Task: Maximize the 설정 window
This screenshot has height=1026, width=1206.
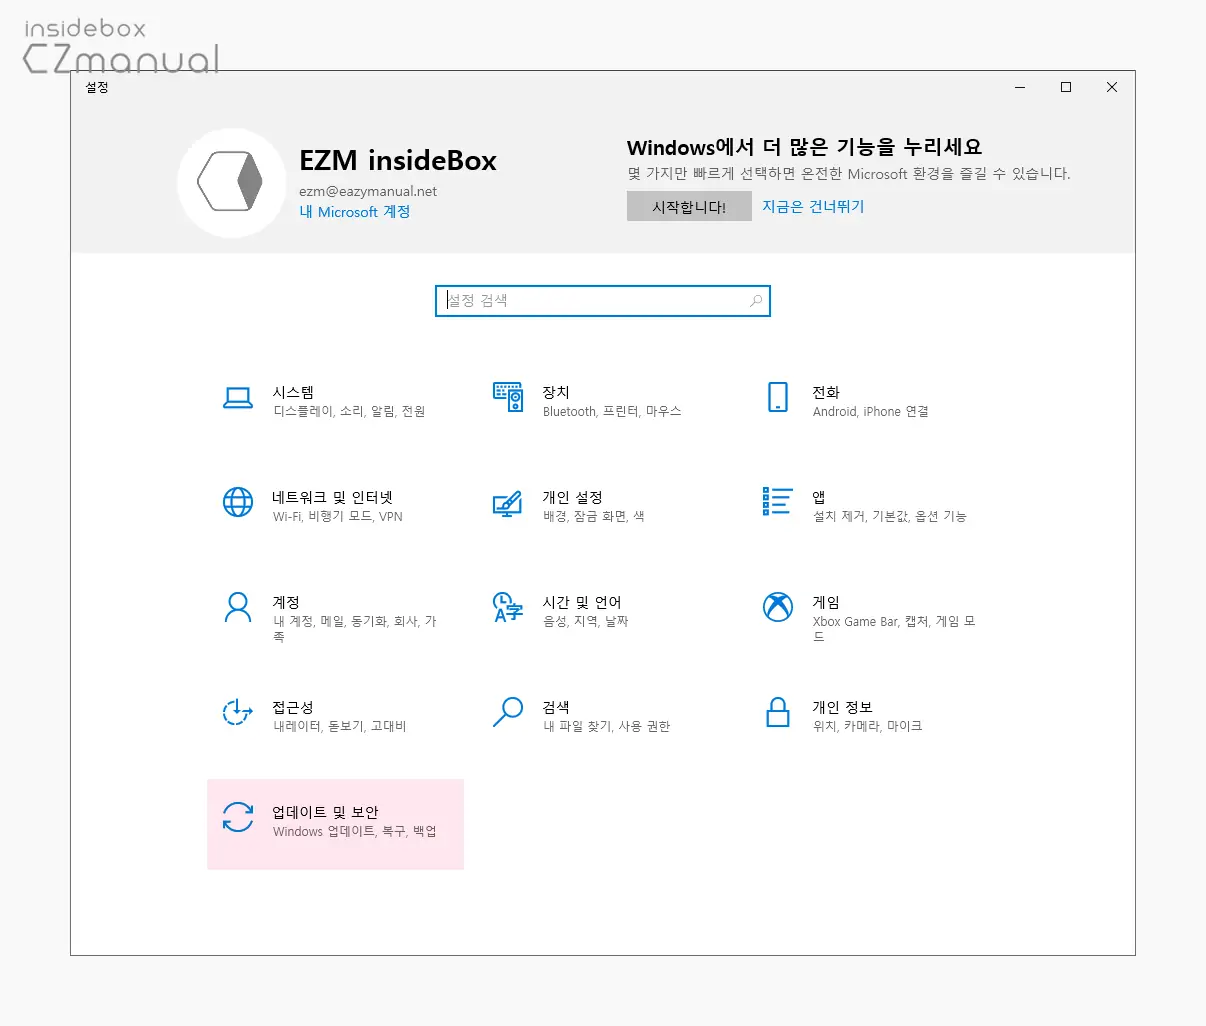Action: point(1066,88)
